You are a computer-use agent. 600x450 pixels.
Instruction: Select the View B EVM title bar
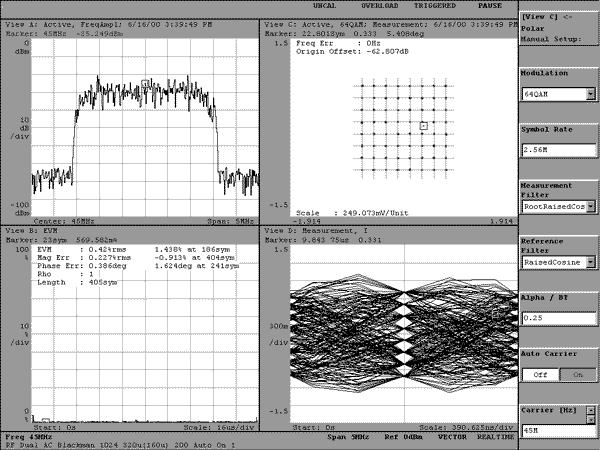coord(130,231)
